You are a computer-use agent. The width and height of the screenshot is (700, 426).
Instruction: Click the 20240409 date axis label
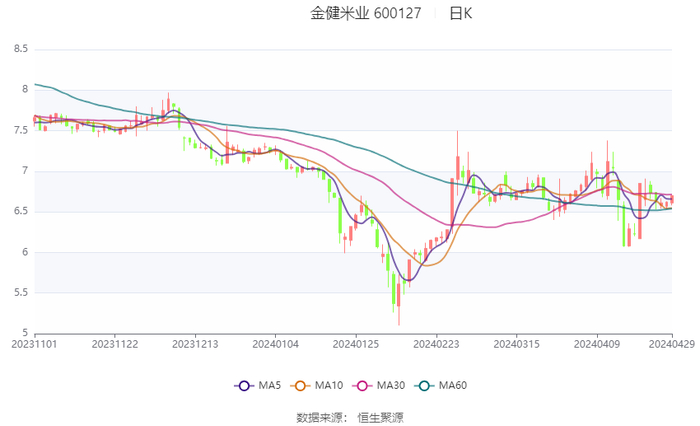point(596,344)
